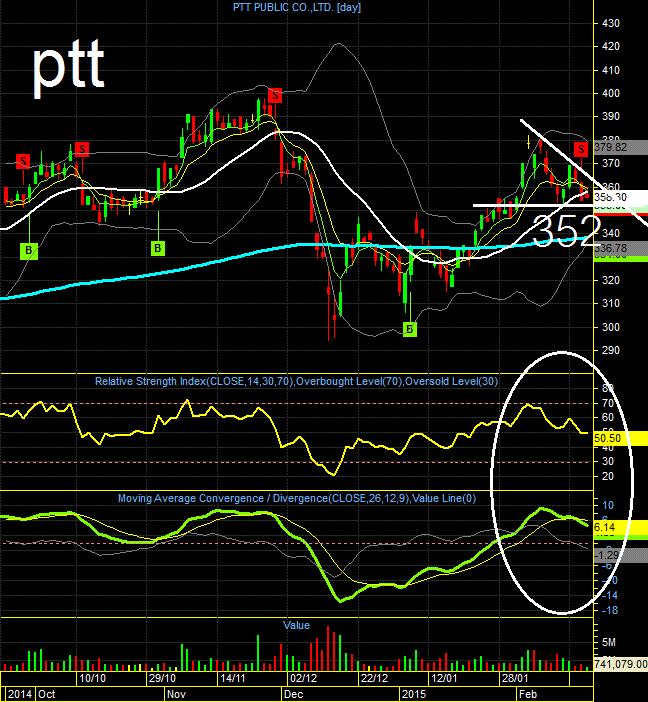This screenshot has height=702, width=648.
Task: Select the 29/10 date label
Action: click(x=162, y=678)
